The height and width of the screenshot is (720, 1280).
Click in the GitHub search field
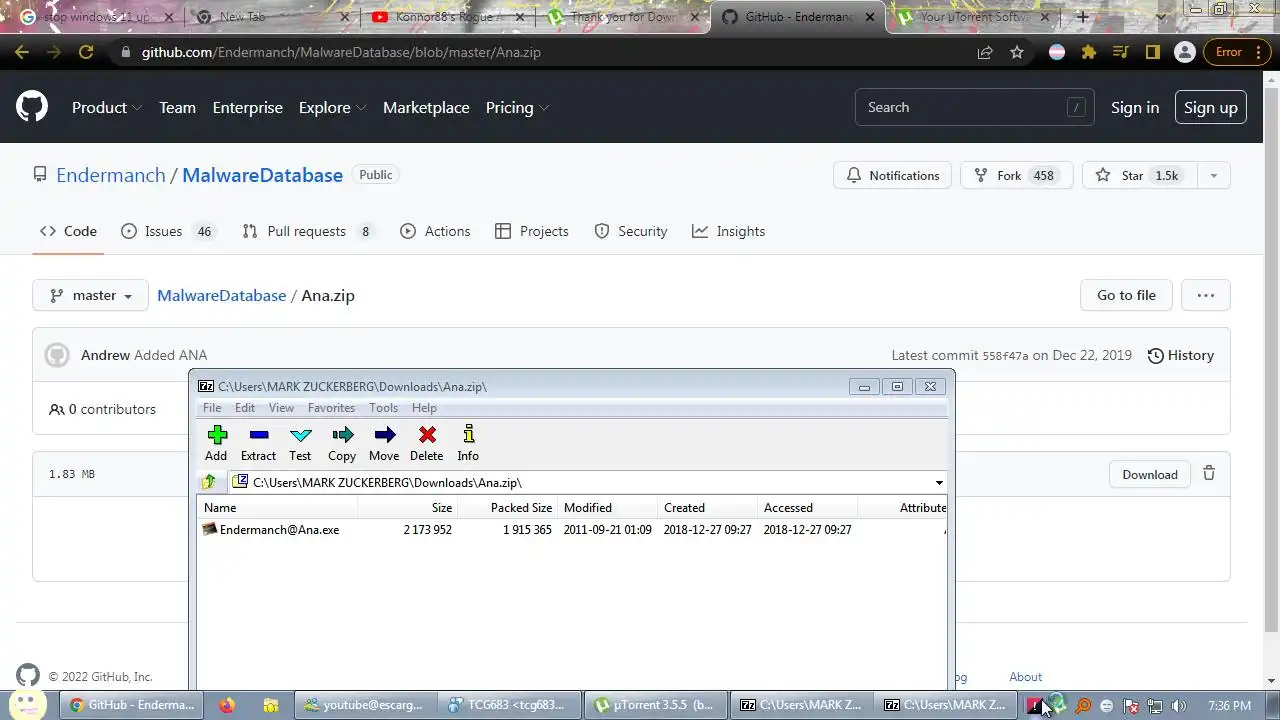pos(974,107)
